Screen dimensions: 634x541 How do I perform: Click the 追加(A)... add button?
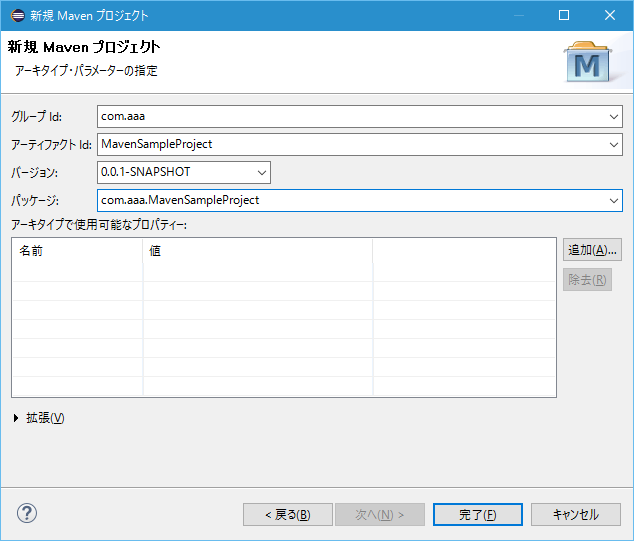click(x=592, y=249)
